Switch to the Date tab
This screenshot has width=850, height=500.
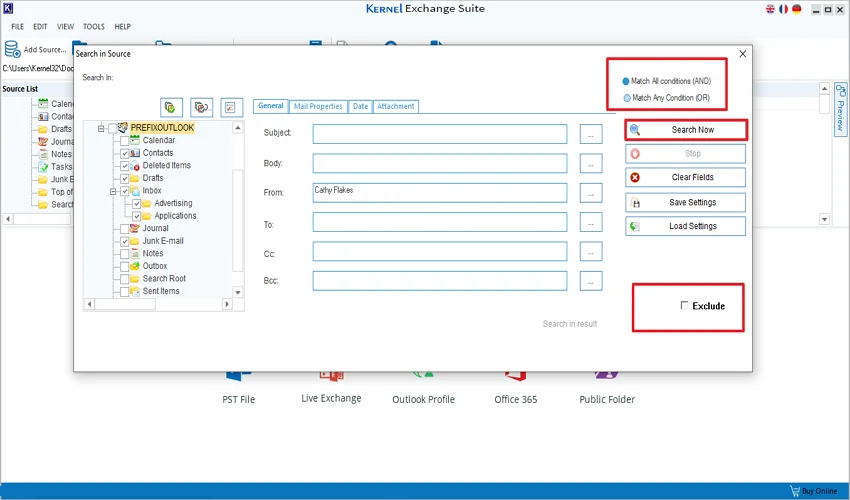pyautogui.click(x=360, y=106)
